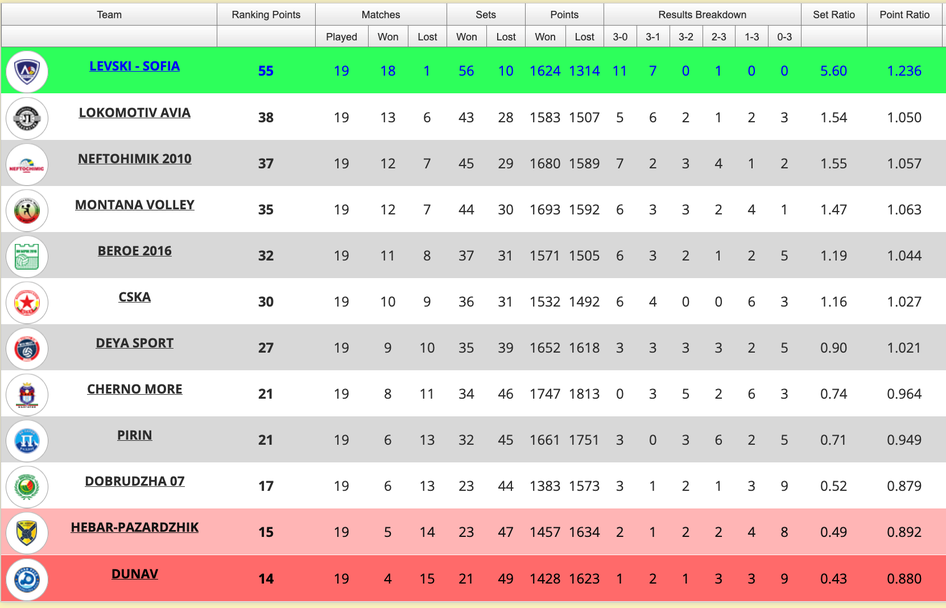This screenshot has width=946, height=608.
Task: Open the LEVSKI - SOFIA team link
Action: 135,66
